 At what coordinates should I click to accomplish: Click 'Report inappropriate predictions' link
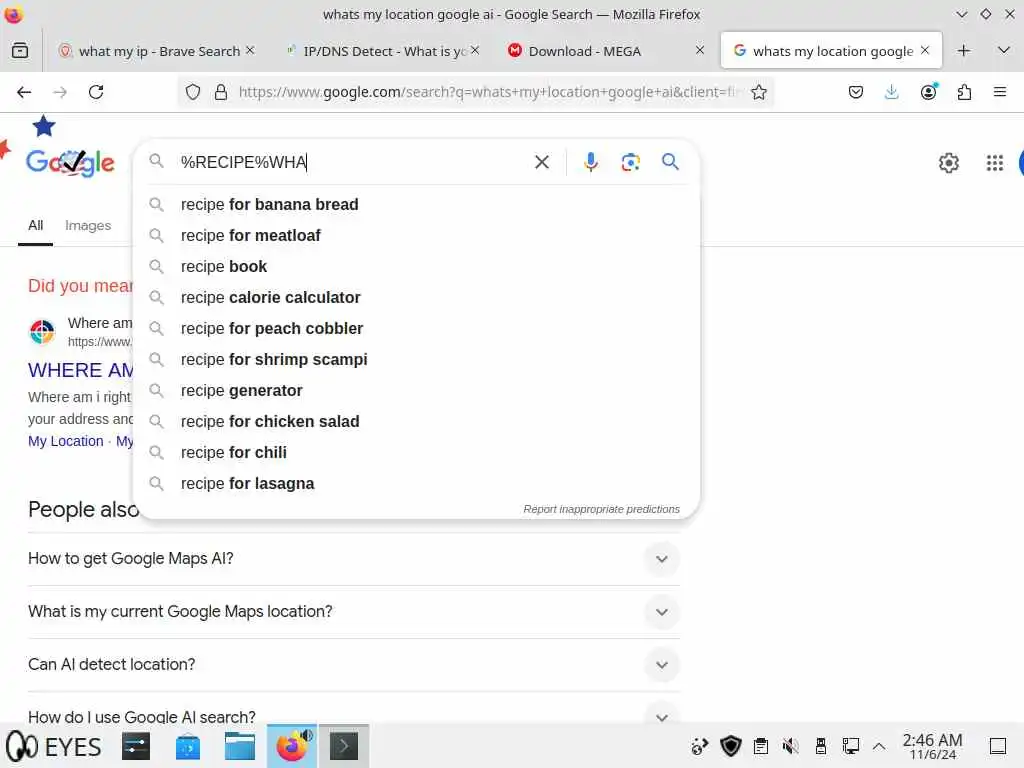click(601, 509)
